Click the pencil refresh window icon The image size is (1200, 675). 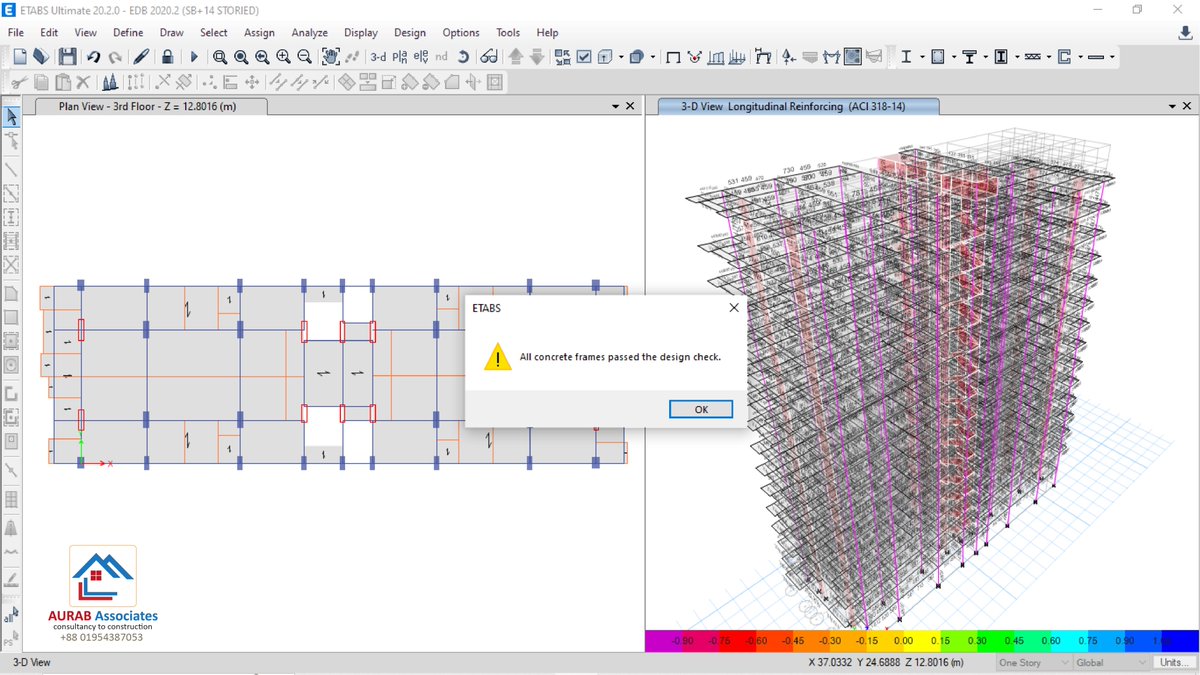141,57
